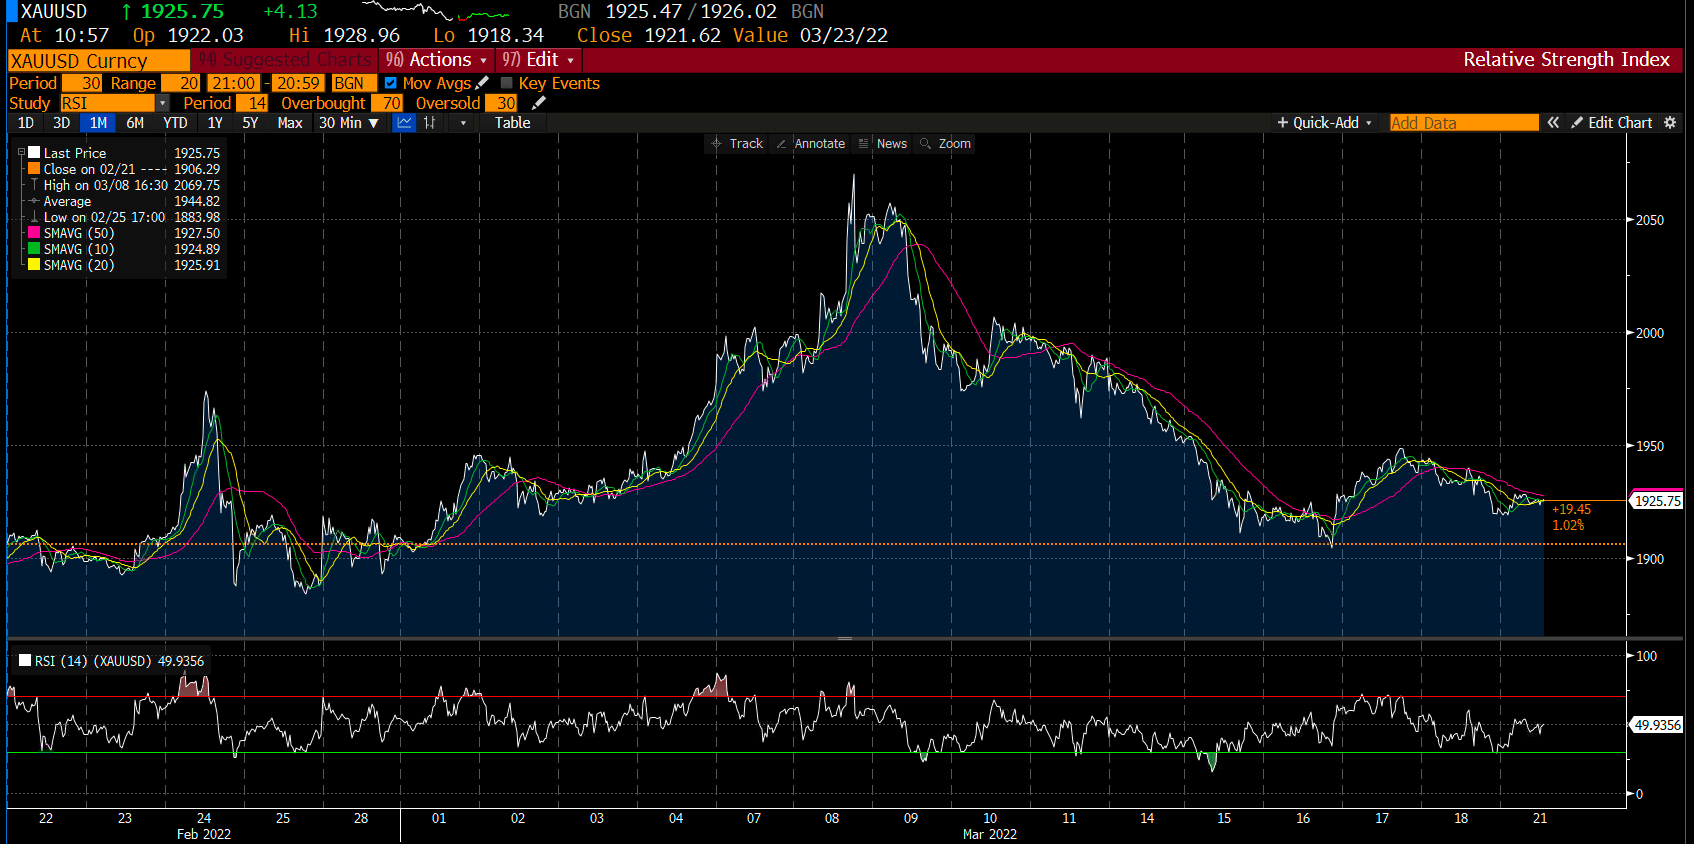
Task: Switch to the 6M time range
Action: tap(135, 123)
